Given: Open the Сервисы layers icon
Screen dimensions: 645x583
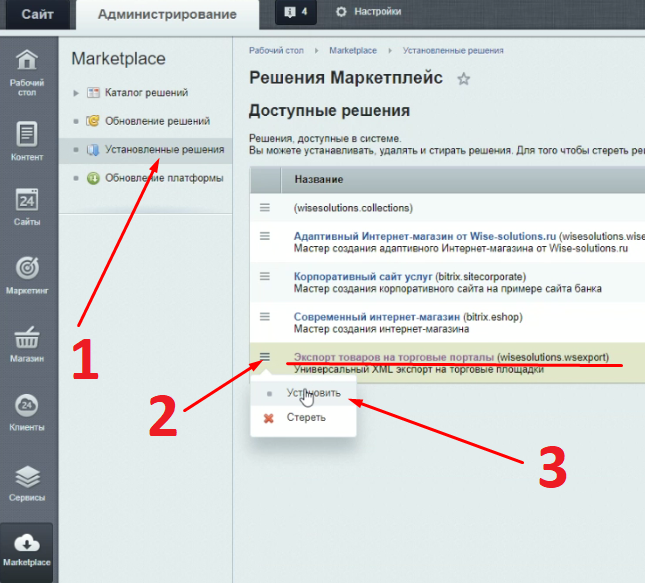Looking at the screenshot, I should [27, 476].
